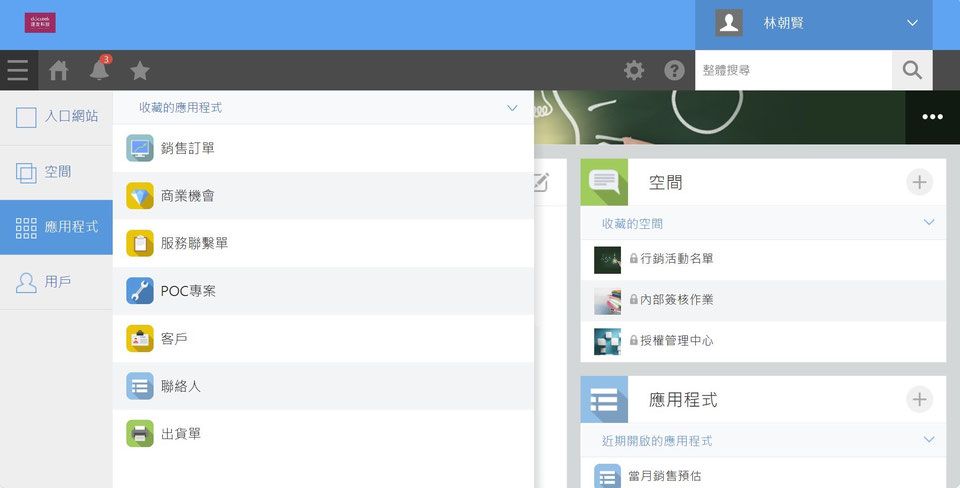Screen dimensions: 960x488
Task: Open the notifications bell icon
Action: (x=99, y=70)
